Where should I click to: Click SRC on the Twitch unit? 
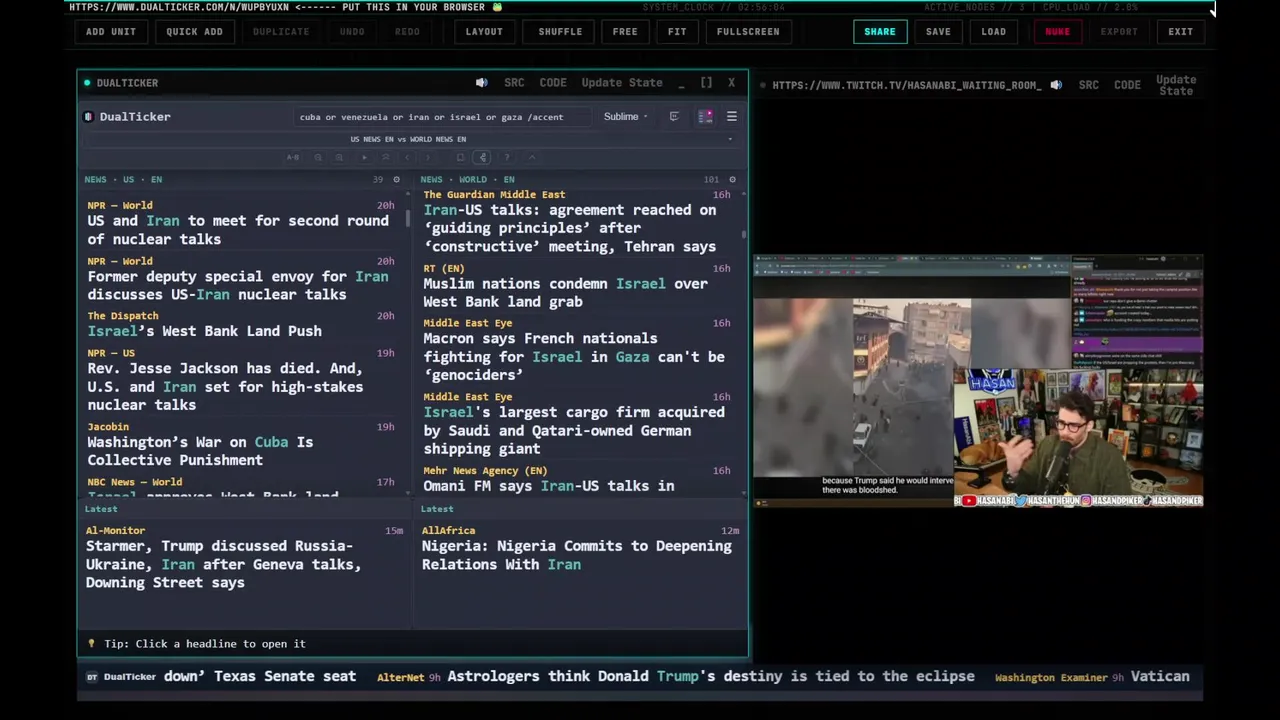tap(1089, 85)
